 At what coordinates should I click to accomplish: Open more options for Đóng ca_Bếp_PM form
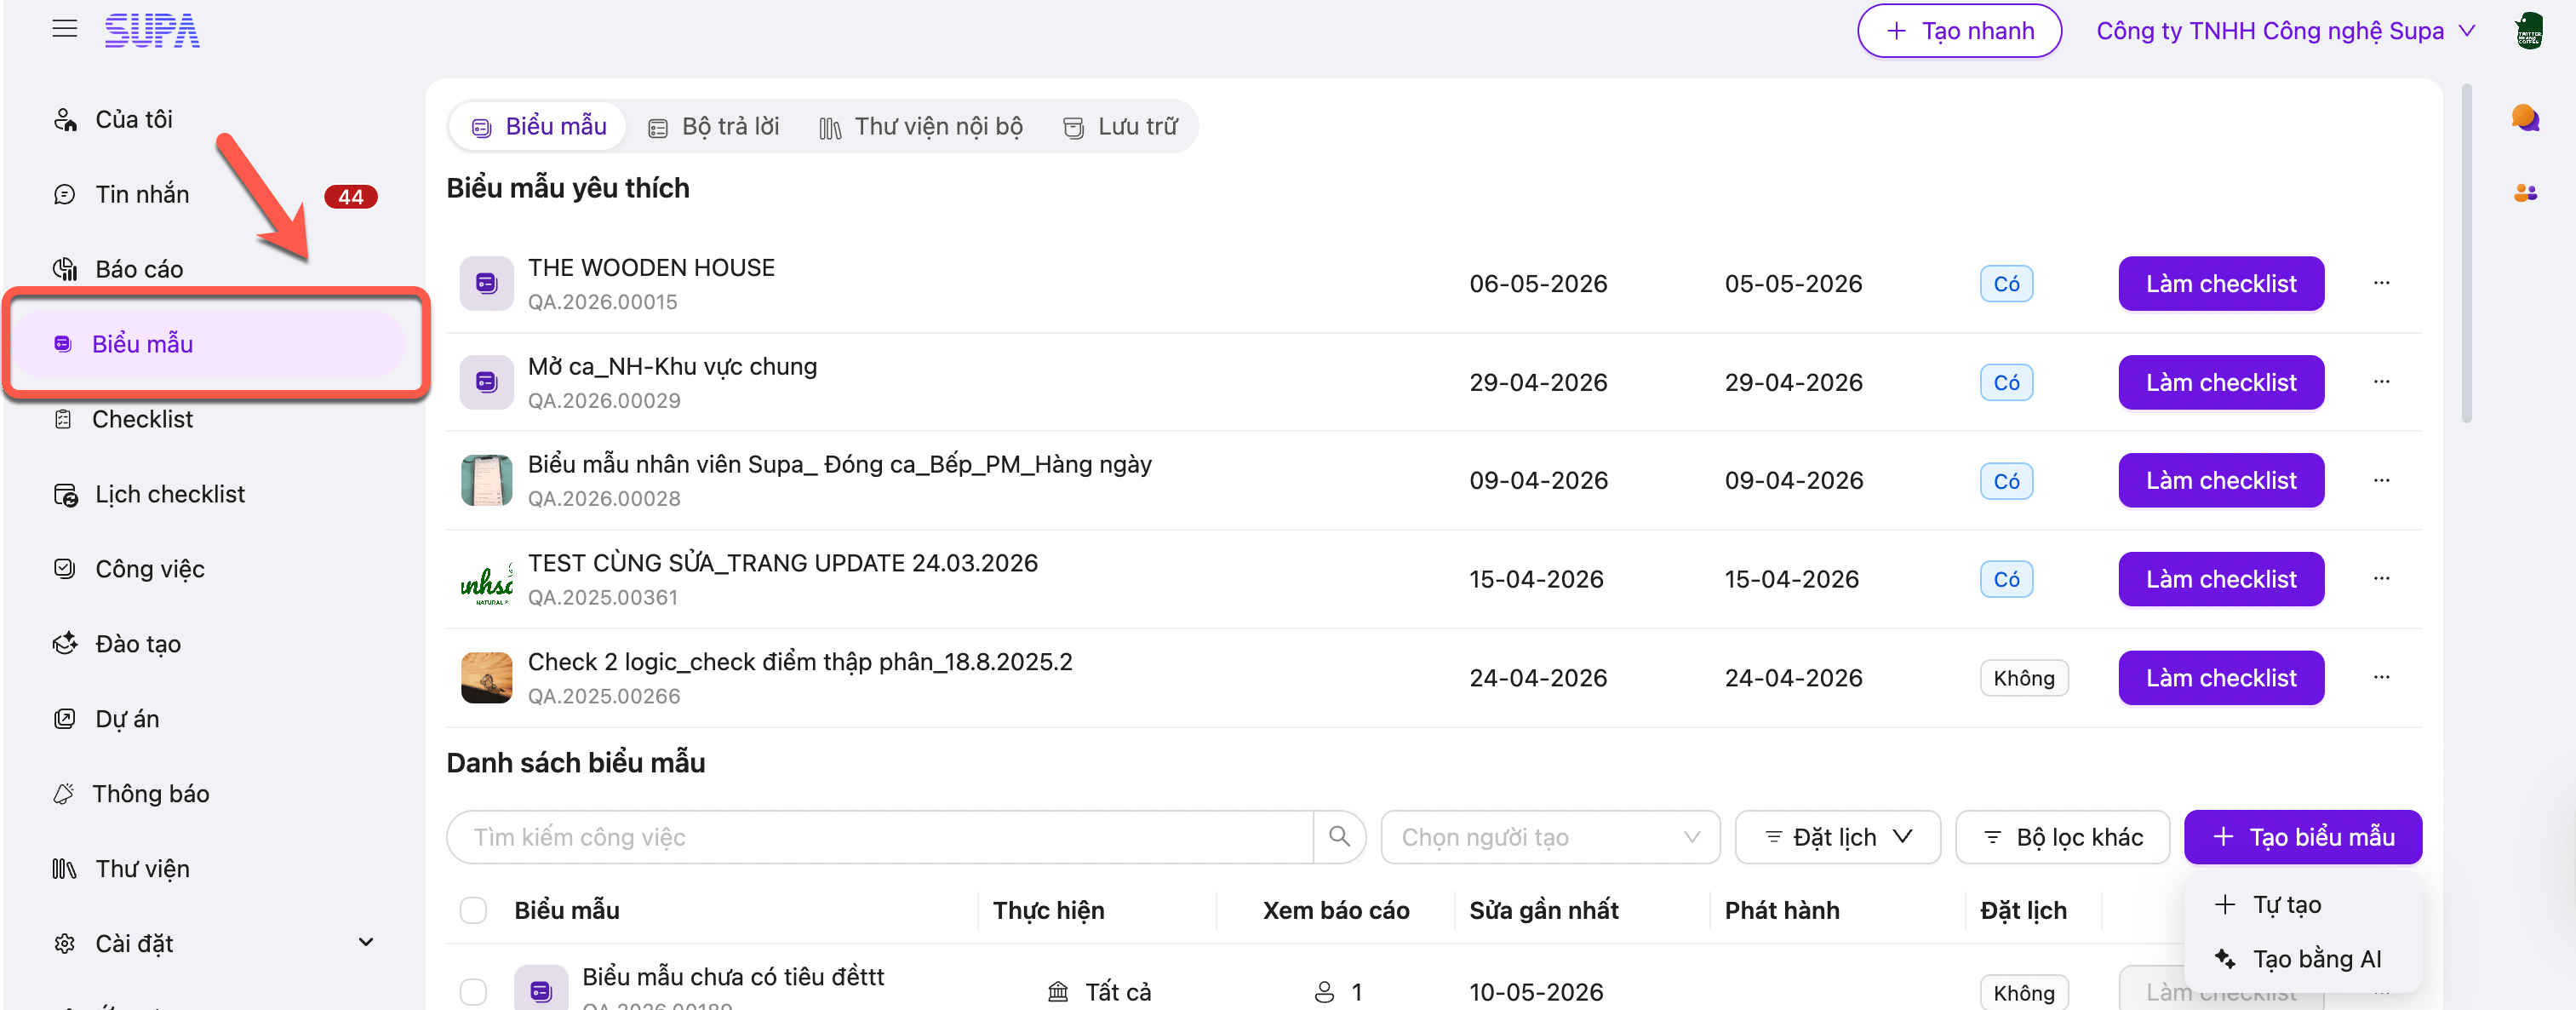tap(2381, 481)
